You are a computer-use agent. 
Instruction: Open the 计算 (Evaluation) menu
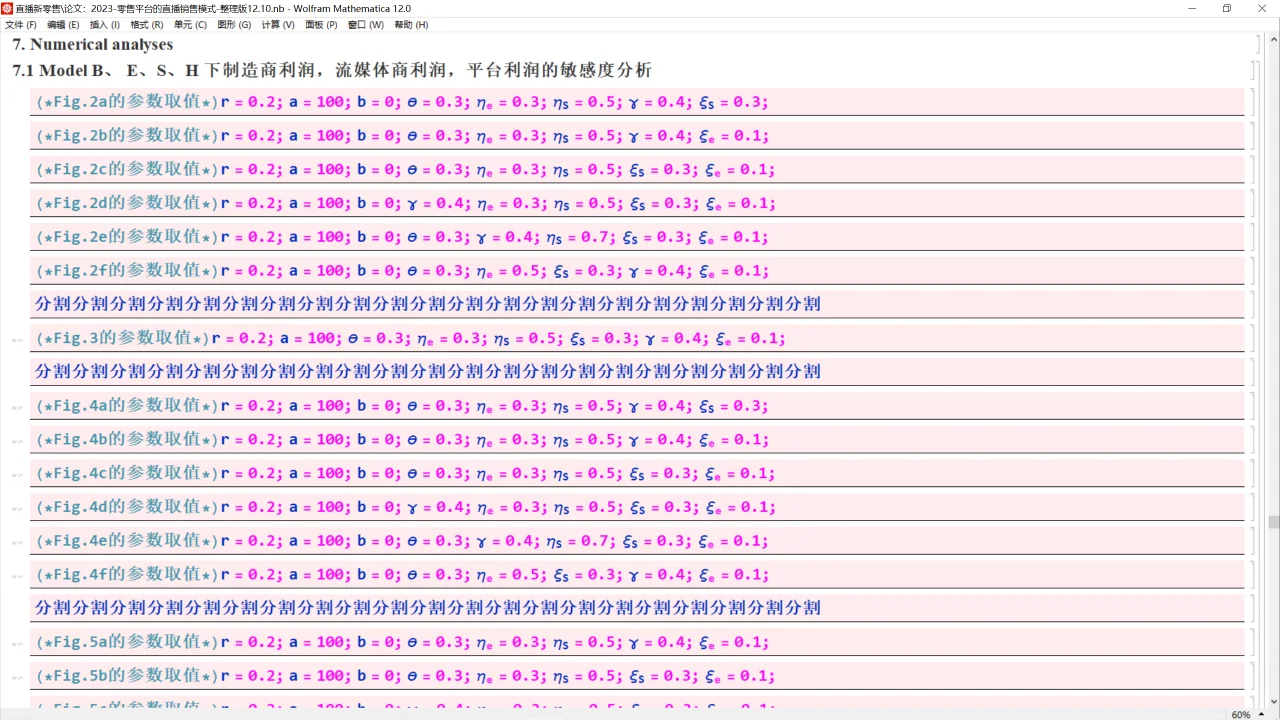[277, 25]
